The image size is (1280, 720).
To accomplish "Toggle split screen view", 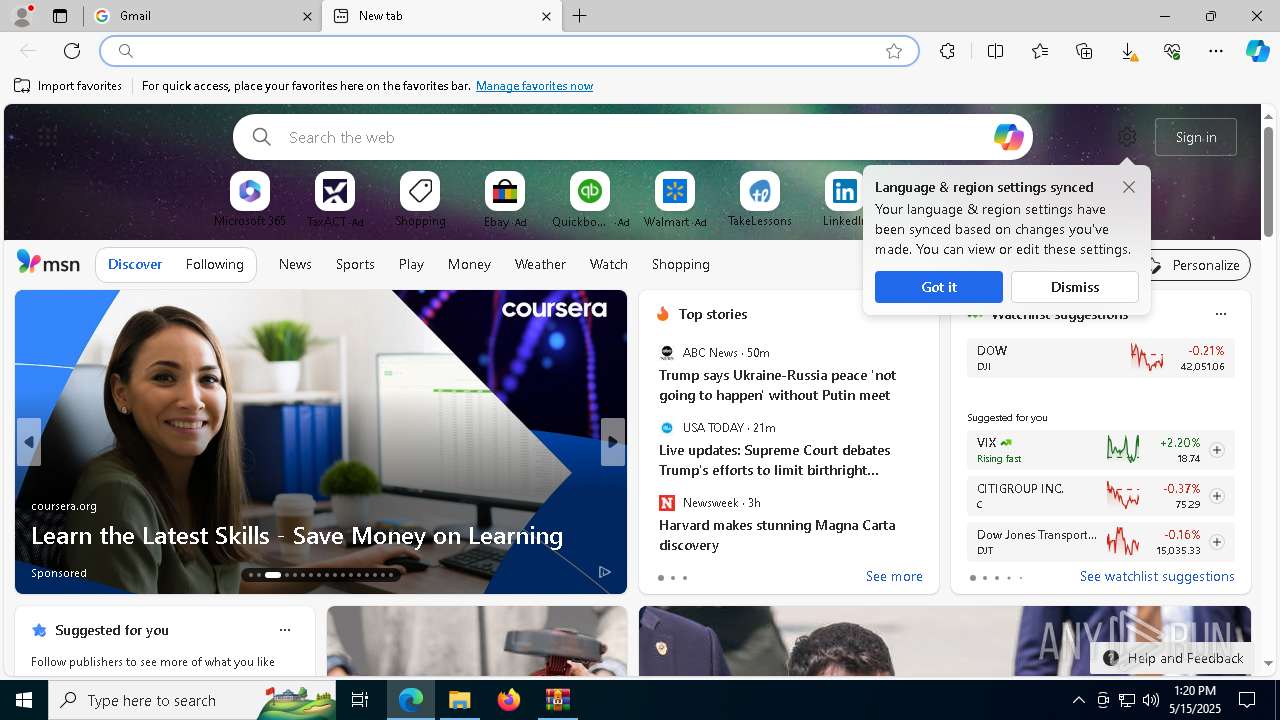I will (995, 51).
